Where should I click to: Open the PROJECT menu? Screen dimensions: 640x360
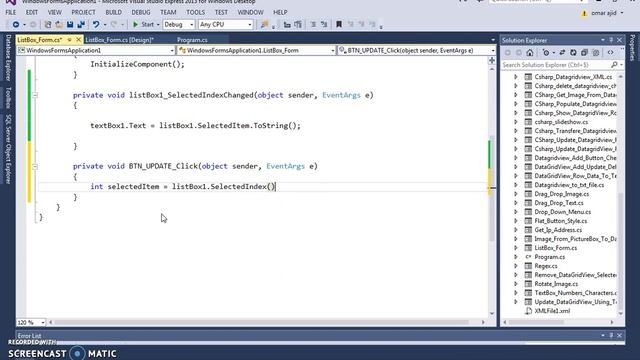[83, 12]
